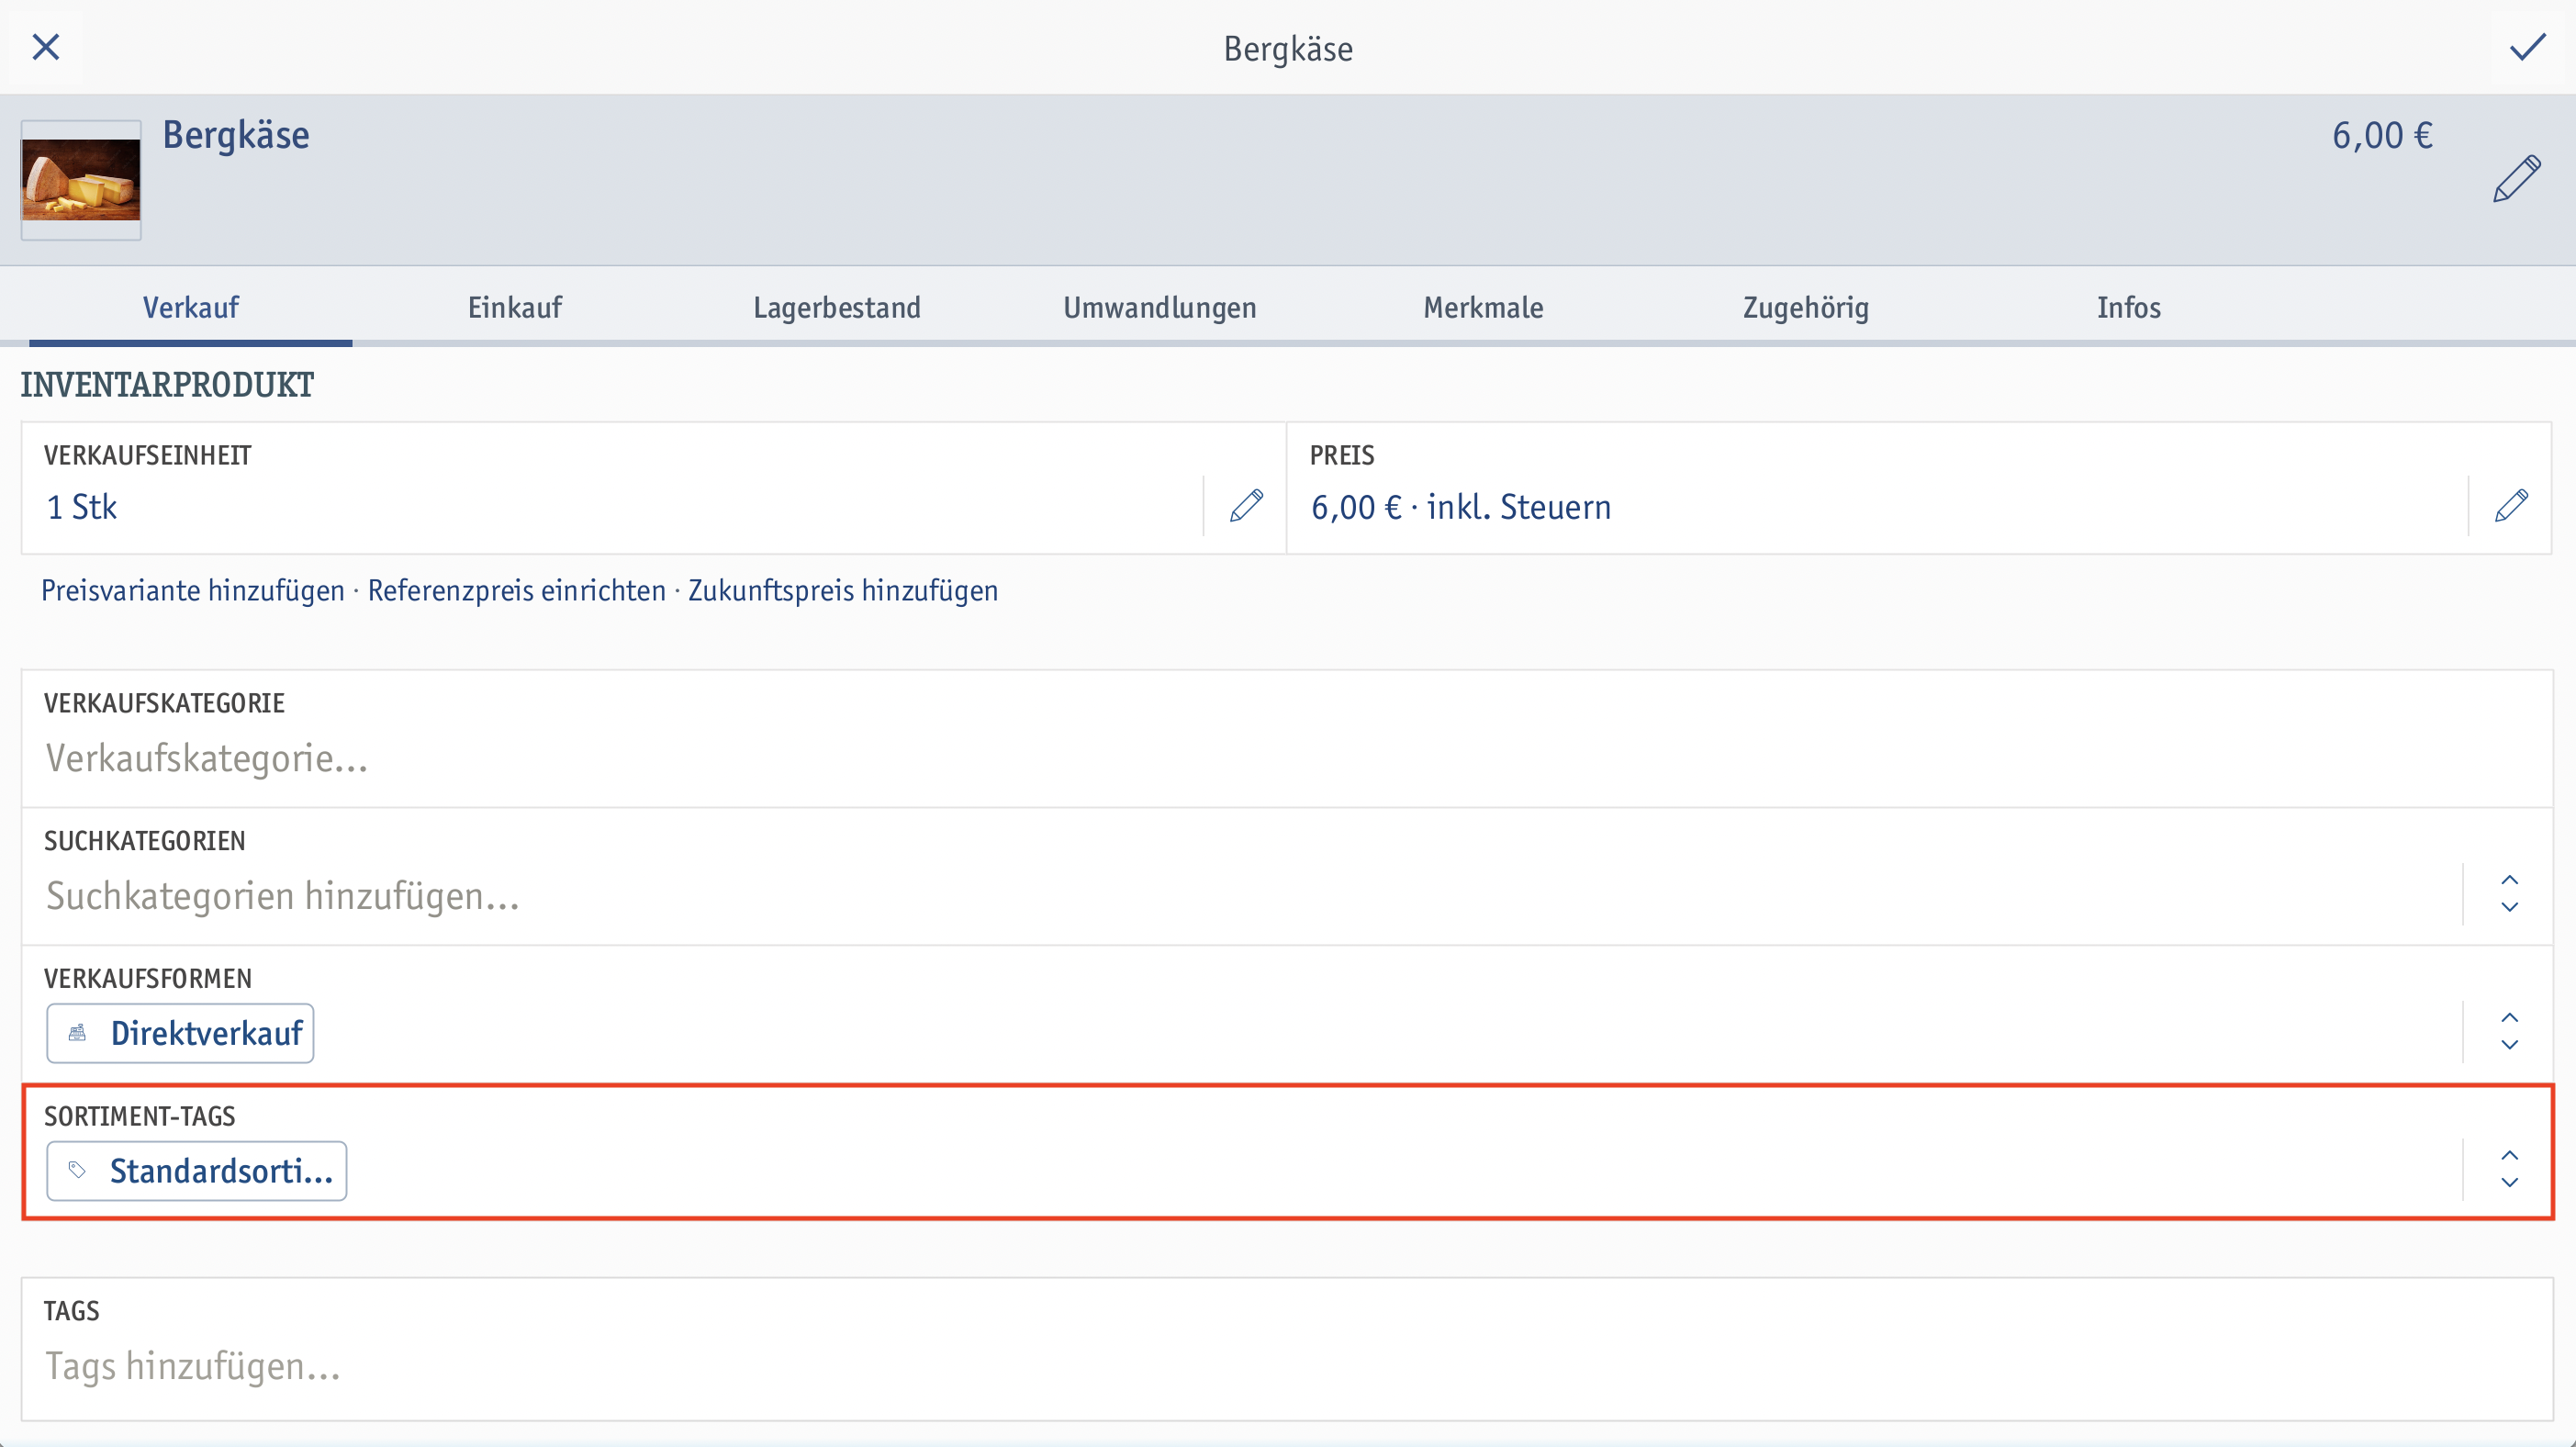Viewport: 2576px width, 1447px height.
Task: Edit Preis with pencil icon
Action: pos(2510,506)
